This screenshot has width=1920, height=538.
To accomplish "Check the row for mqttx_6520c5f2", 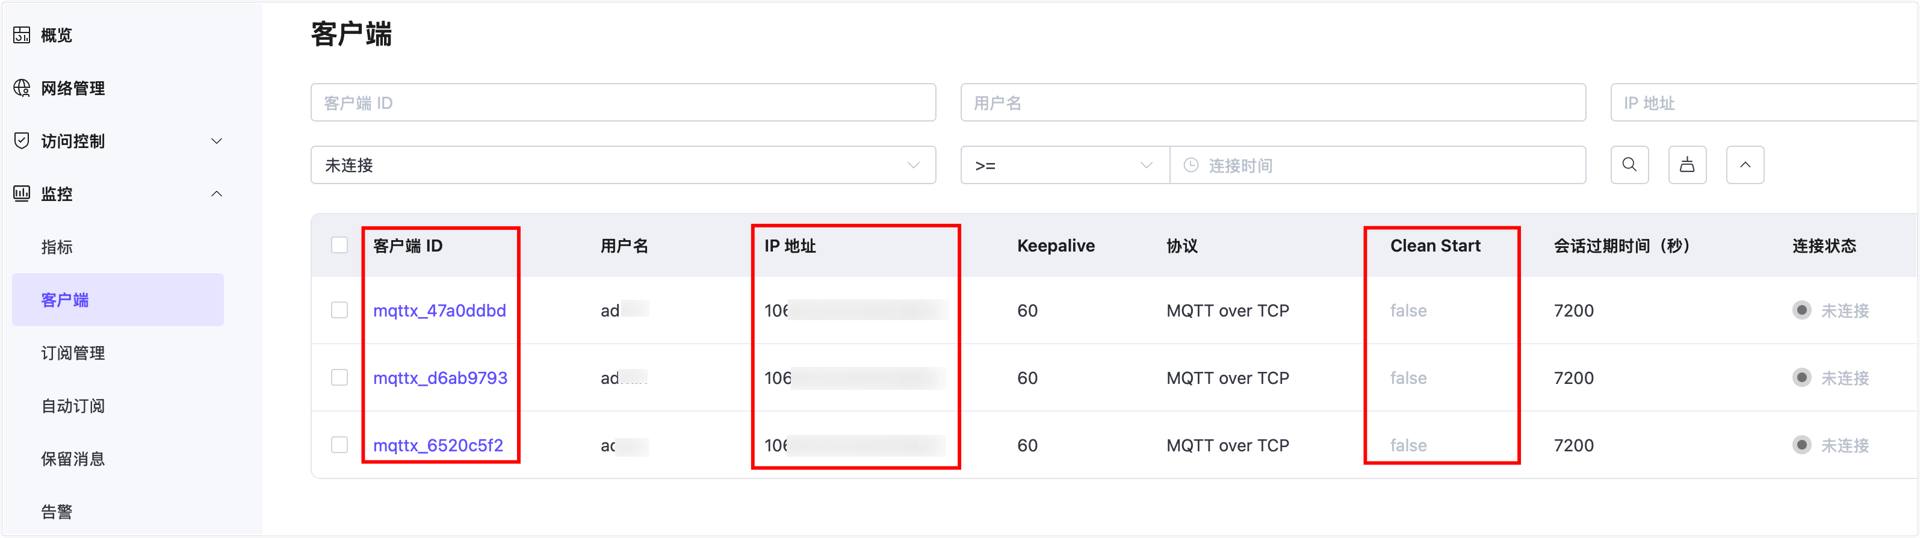I will point(340,445).
